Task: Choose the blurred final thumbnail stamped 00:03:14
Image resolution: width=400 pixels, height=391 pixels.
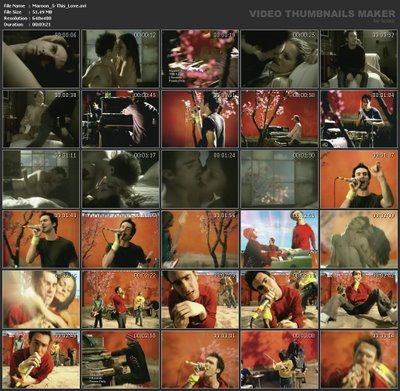Action: click(359, 359)
